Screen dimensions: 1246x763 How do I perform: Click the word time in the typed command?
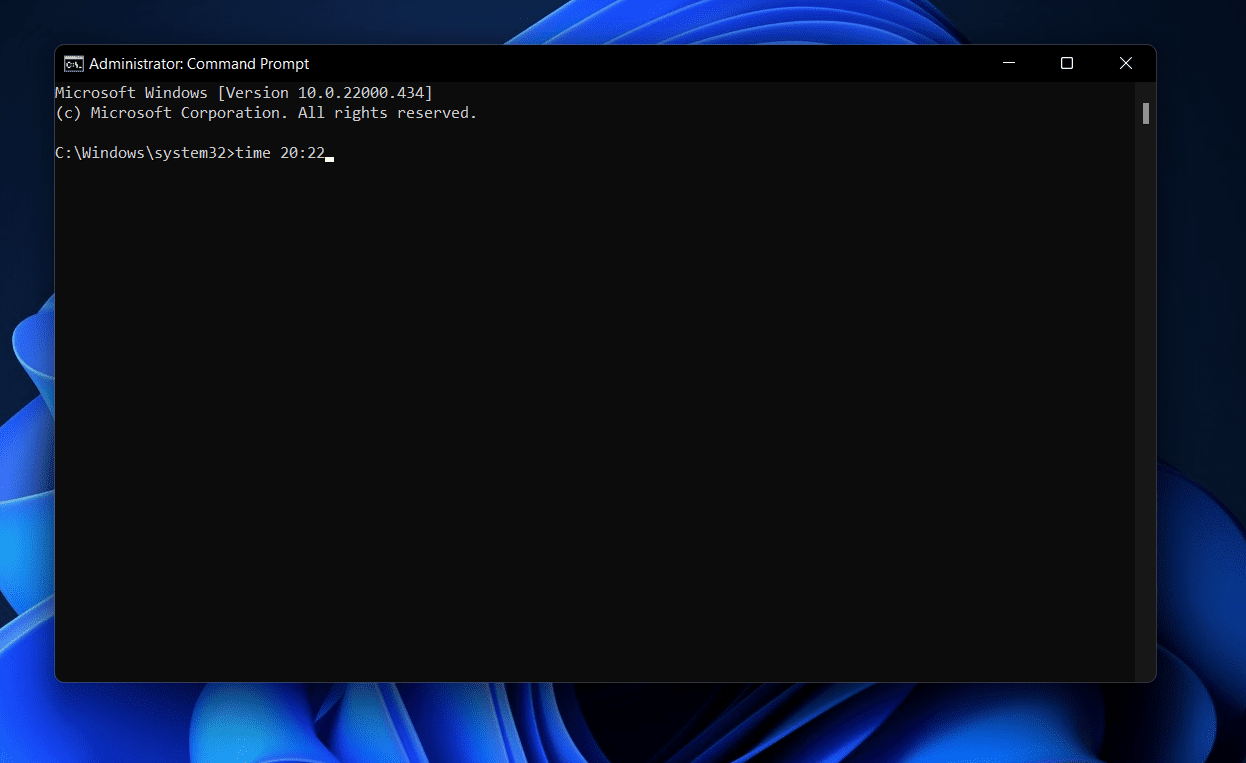pyautogui.click(x=252, y=152)
